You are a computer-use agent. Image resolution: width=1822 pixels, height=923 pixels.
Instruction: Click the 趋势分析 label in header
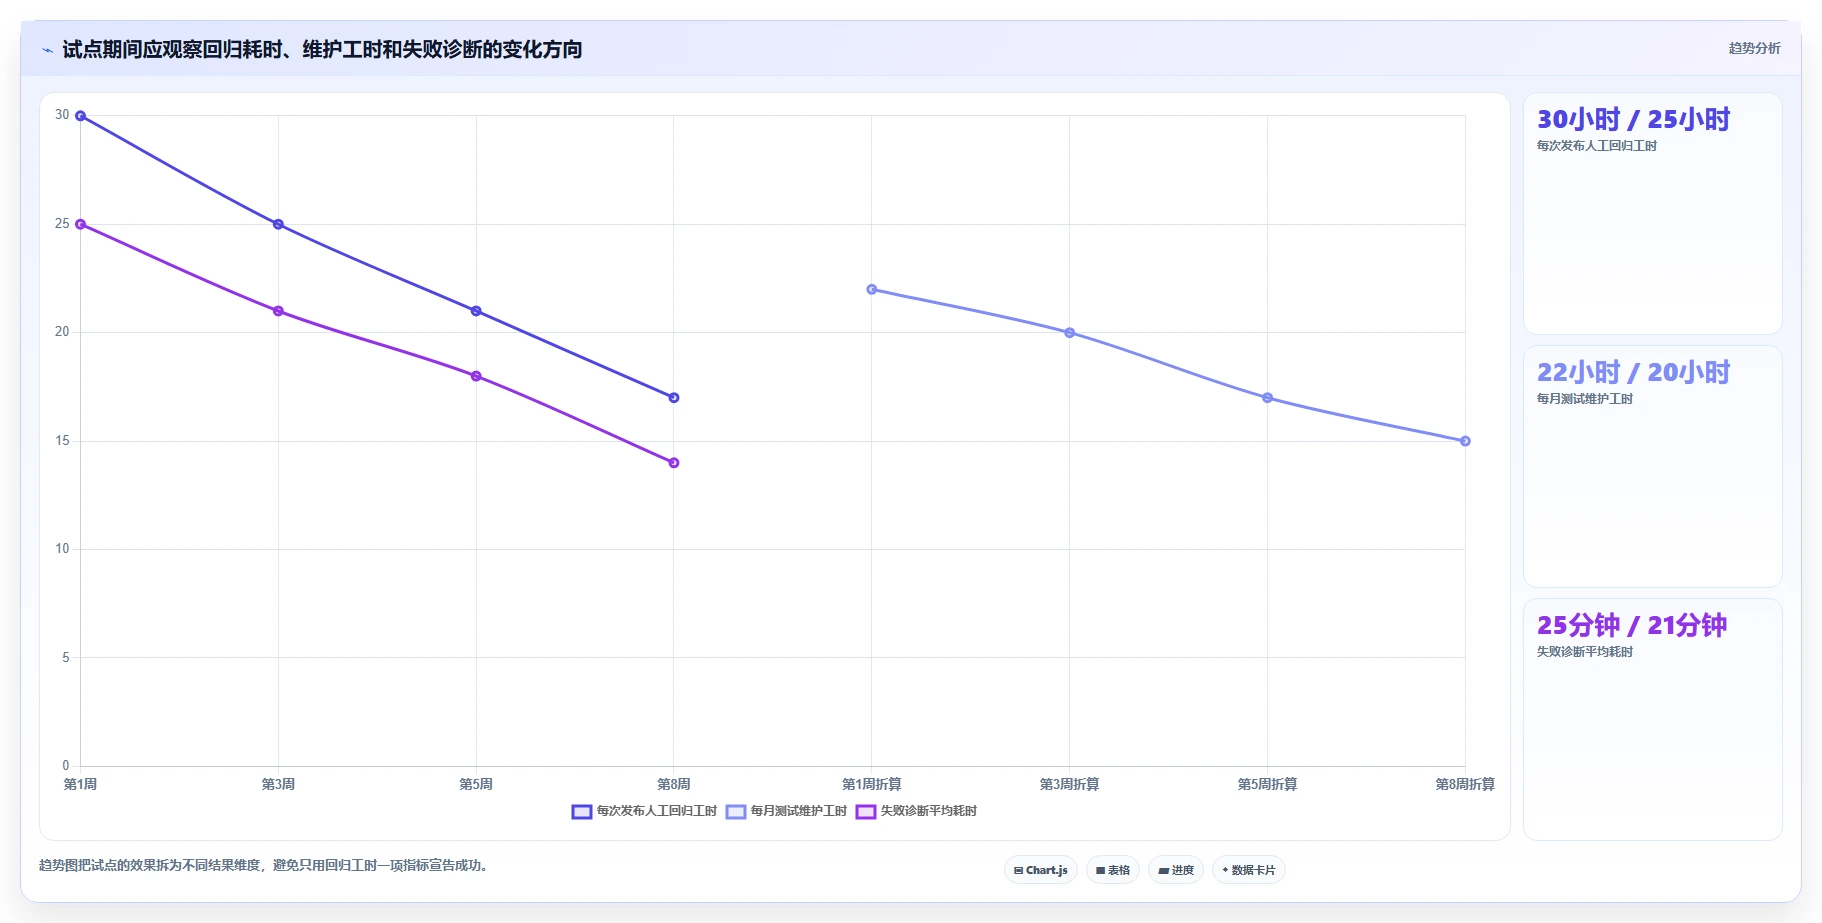1754,48
